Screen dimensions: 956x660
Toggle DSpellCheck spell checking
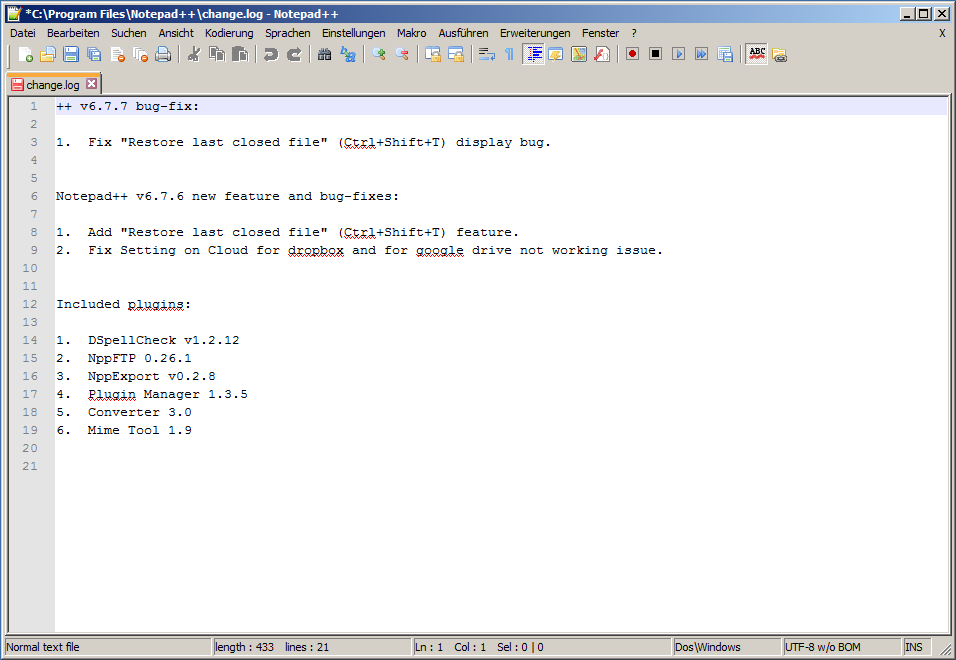[x=756, y=54]
